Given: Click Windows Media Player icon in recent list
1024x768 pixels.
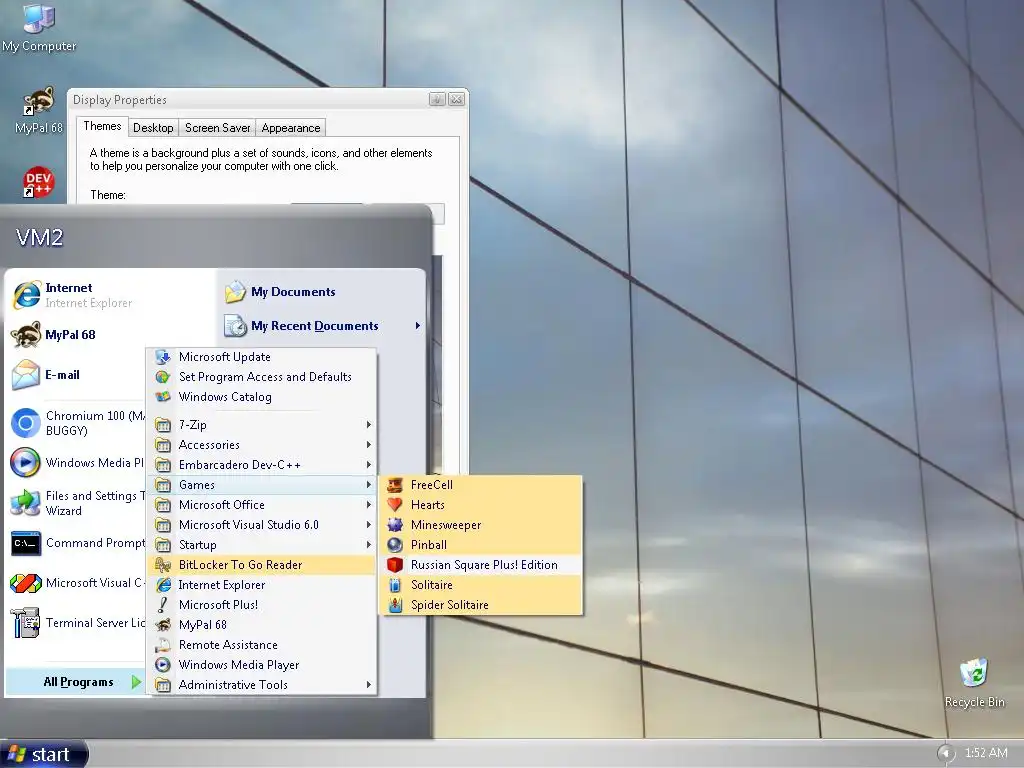Looking at the screenshot, I should (x=26, y=462).
